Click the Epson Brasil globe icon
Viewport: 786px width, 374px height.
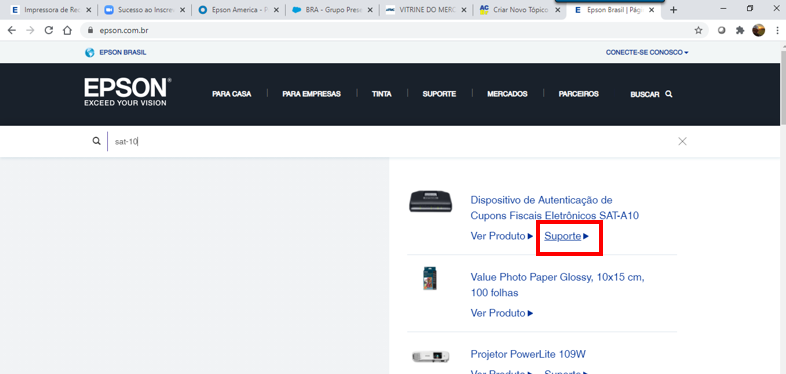(x=90, y=52)
